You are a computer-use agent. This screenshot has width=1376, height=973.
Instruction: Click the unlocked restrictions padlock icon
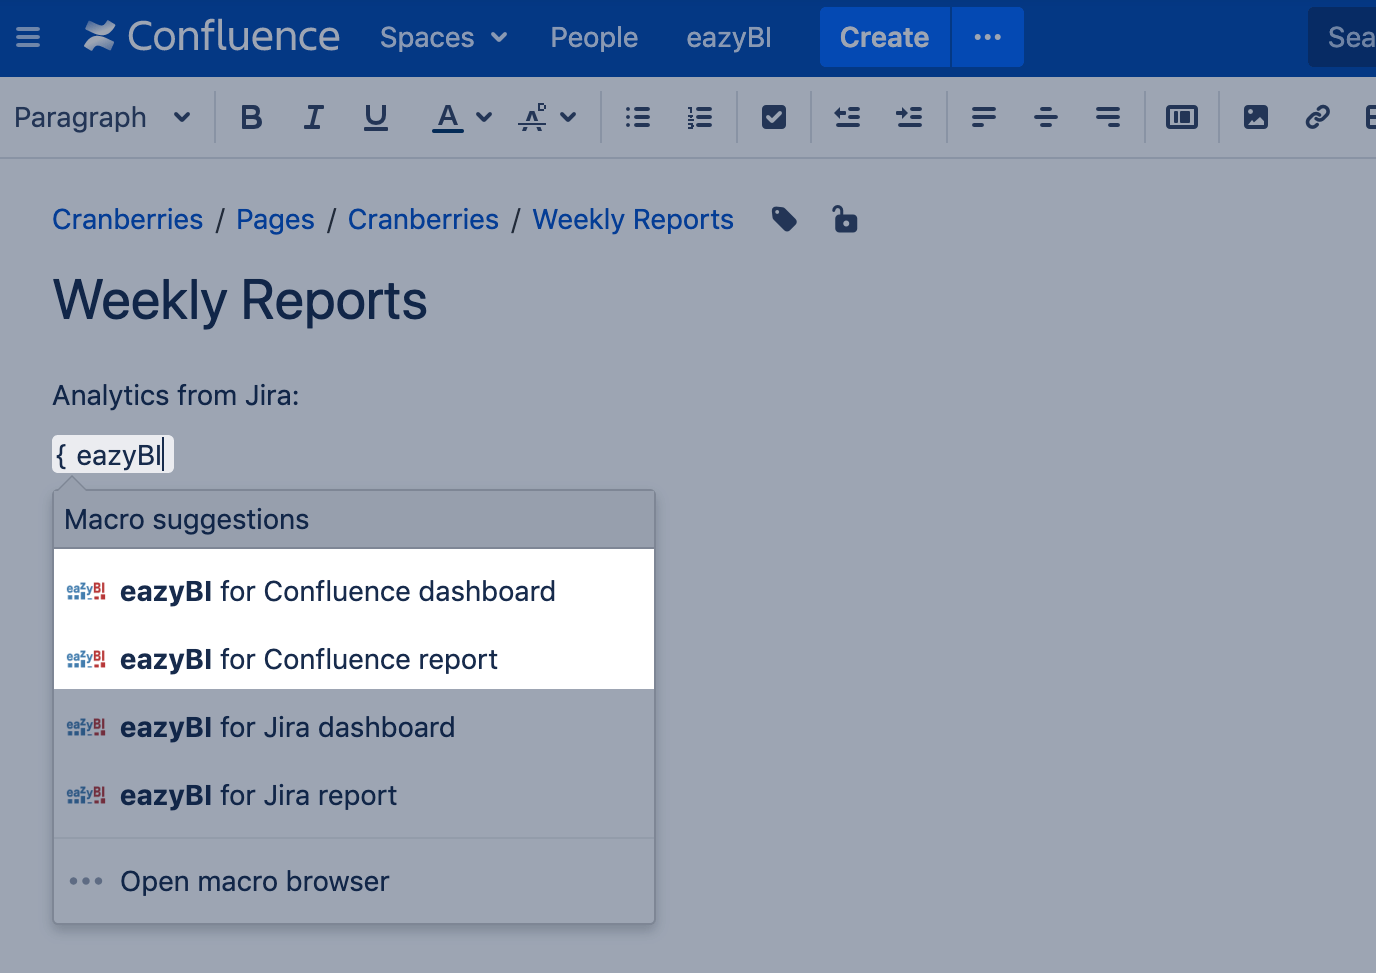pos(845,219)
